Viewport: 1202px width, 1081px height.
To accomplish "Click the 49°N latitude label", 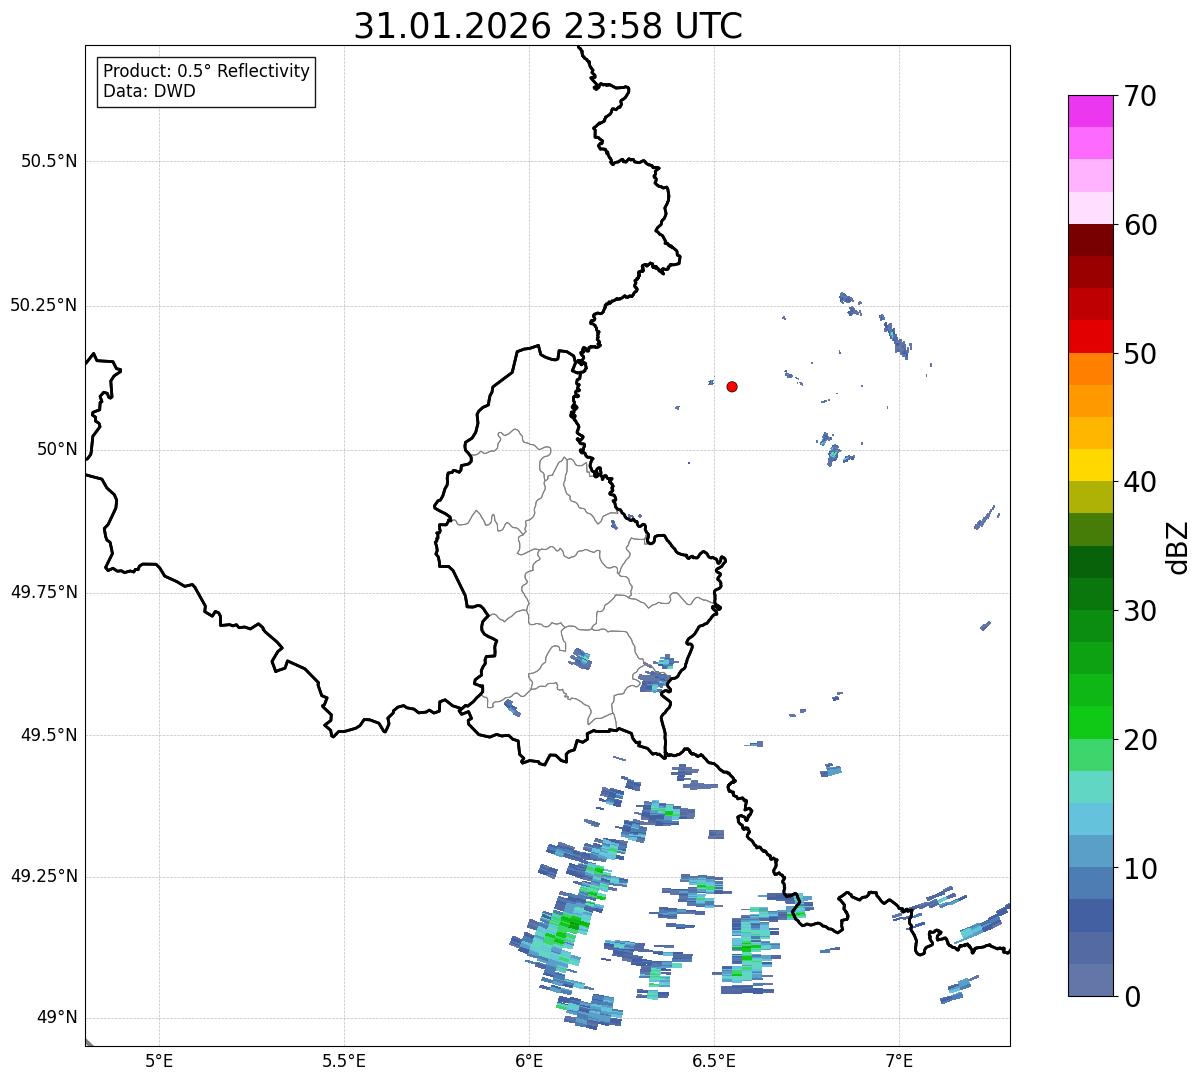I will pyautogui.click(x=57, y=1018).
